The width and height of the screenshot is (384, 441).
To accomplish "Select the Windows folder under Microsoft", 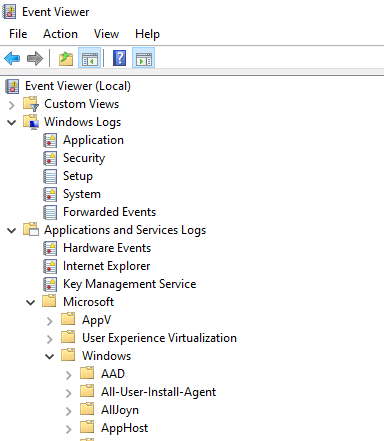I will [x=106, y=356].
